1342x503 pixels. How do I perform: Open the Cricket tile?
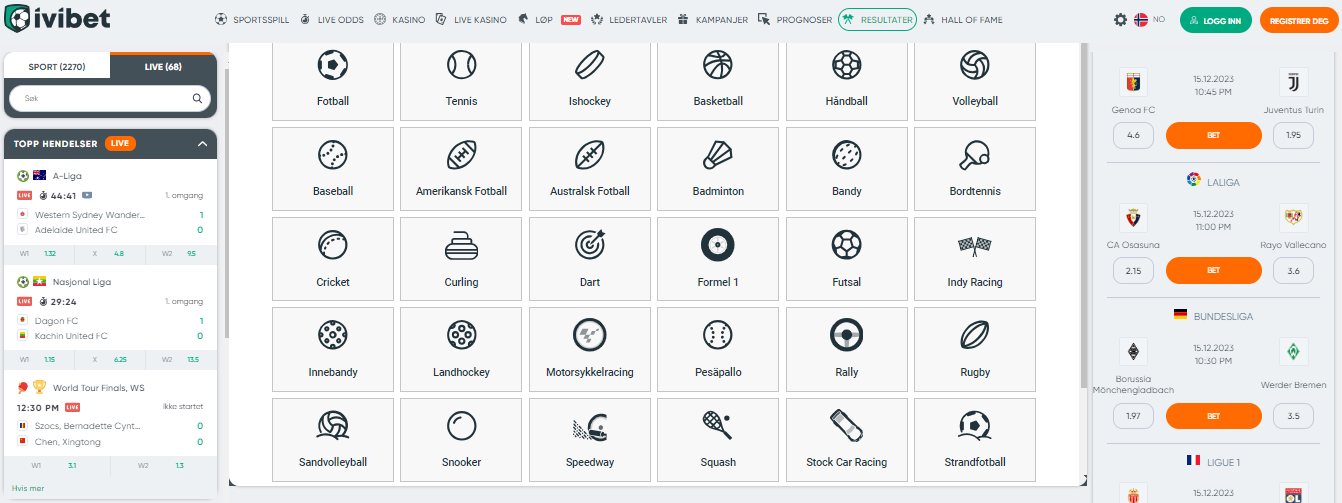click(x=333, y=260)
